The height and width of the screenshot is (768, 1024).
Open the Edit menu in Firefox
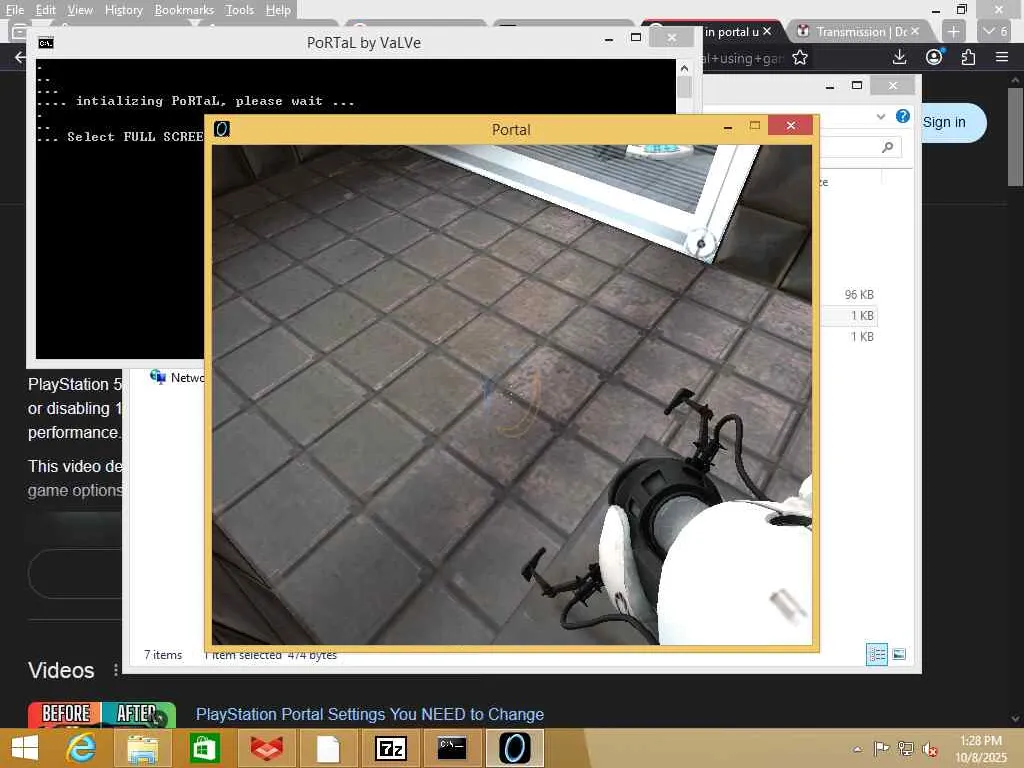coord(45,10)
